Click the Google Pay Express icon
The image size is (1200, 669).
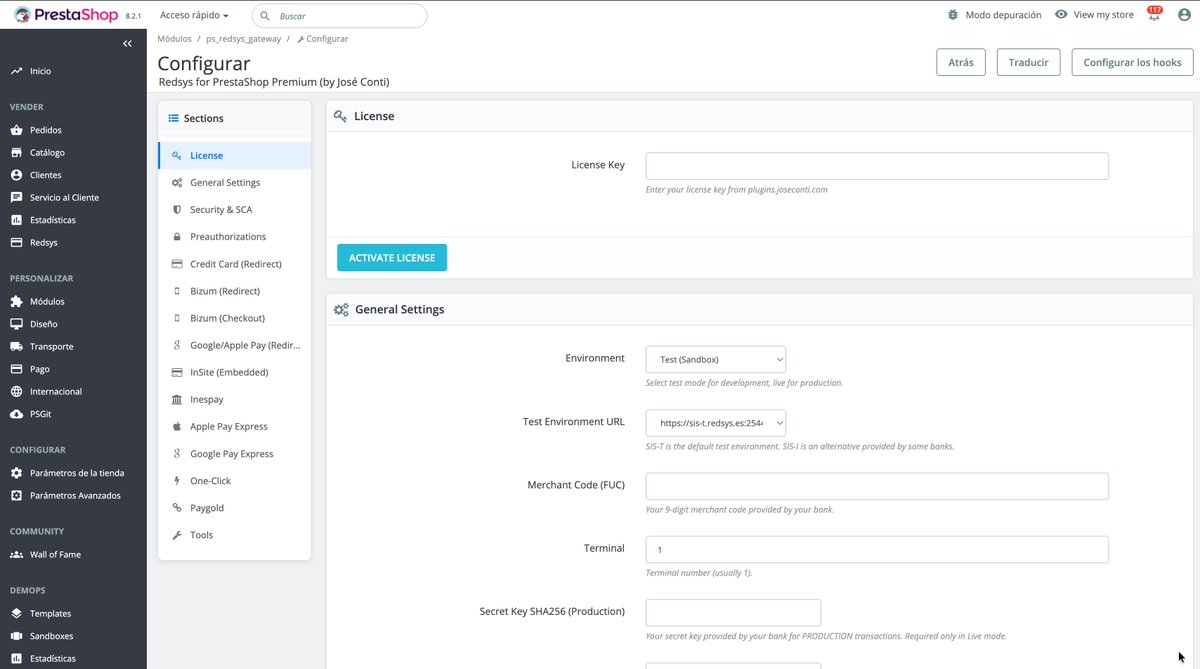[x=177, y=454]
